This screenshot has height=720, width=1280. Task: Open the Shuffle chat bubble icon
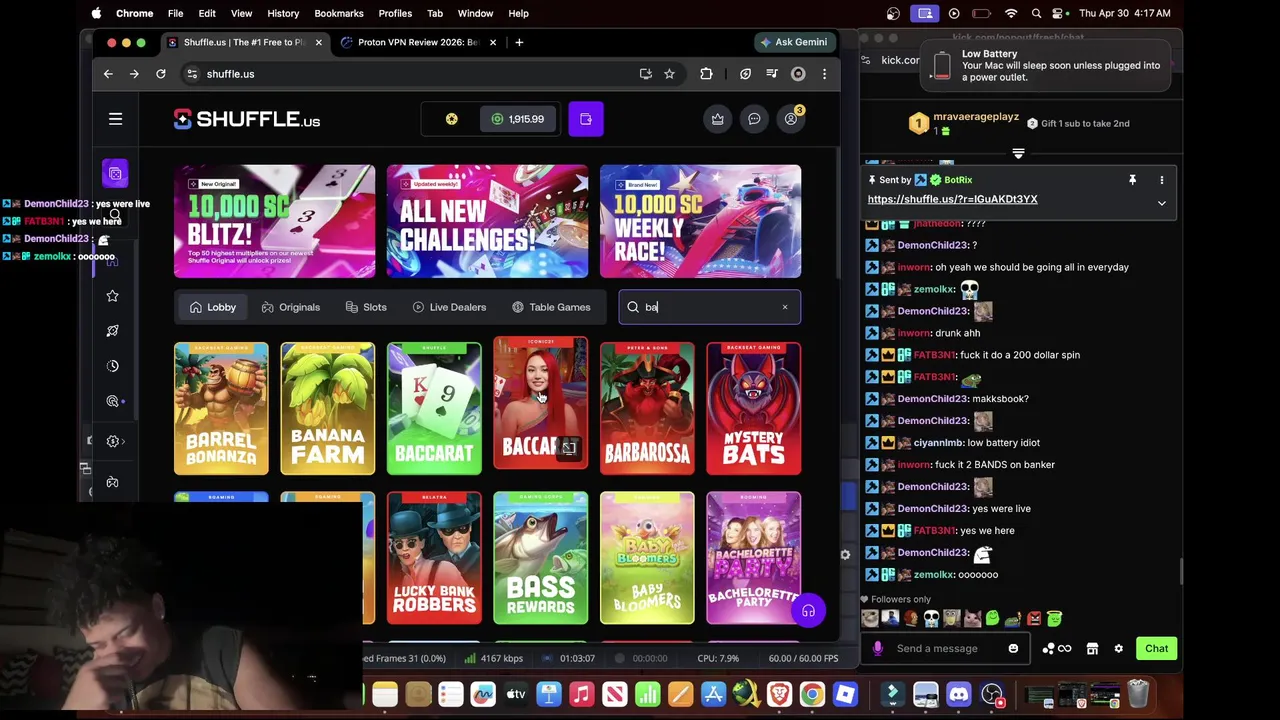point(754,119)
